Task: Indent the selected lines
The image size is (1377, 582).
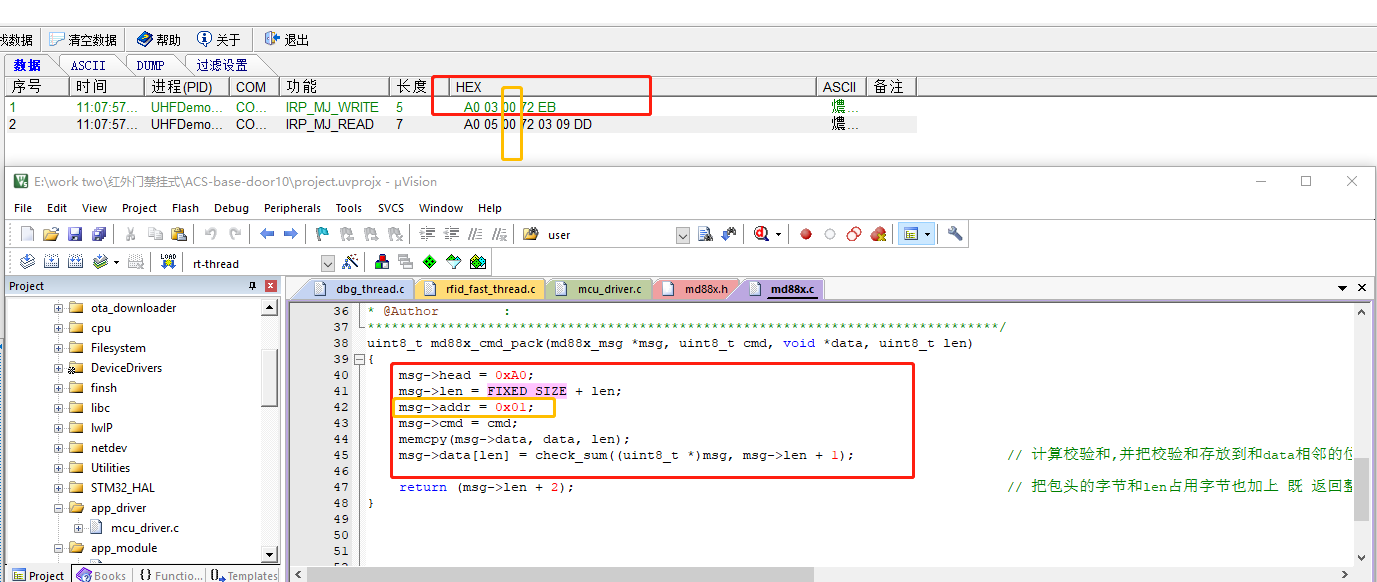Action: pyautogui.click(x=427, y=234)
